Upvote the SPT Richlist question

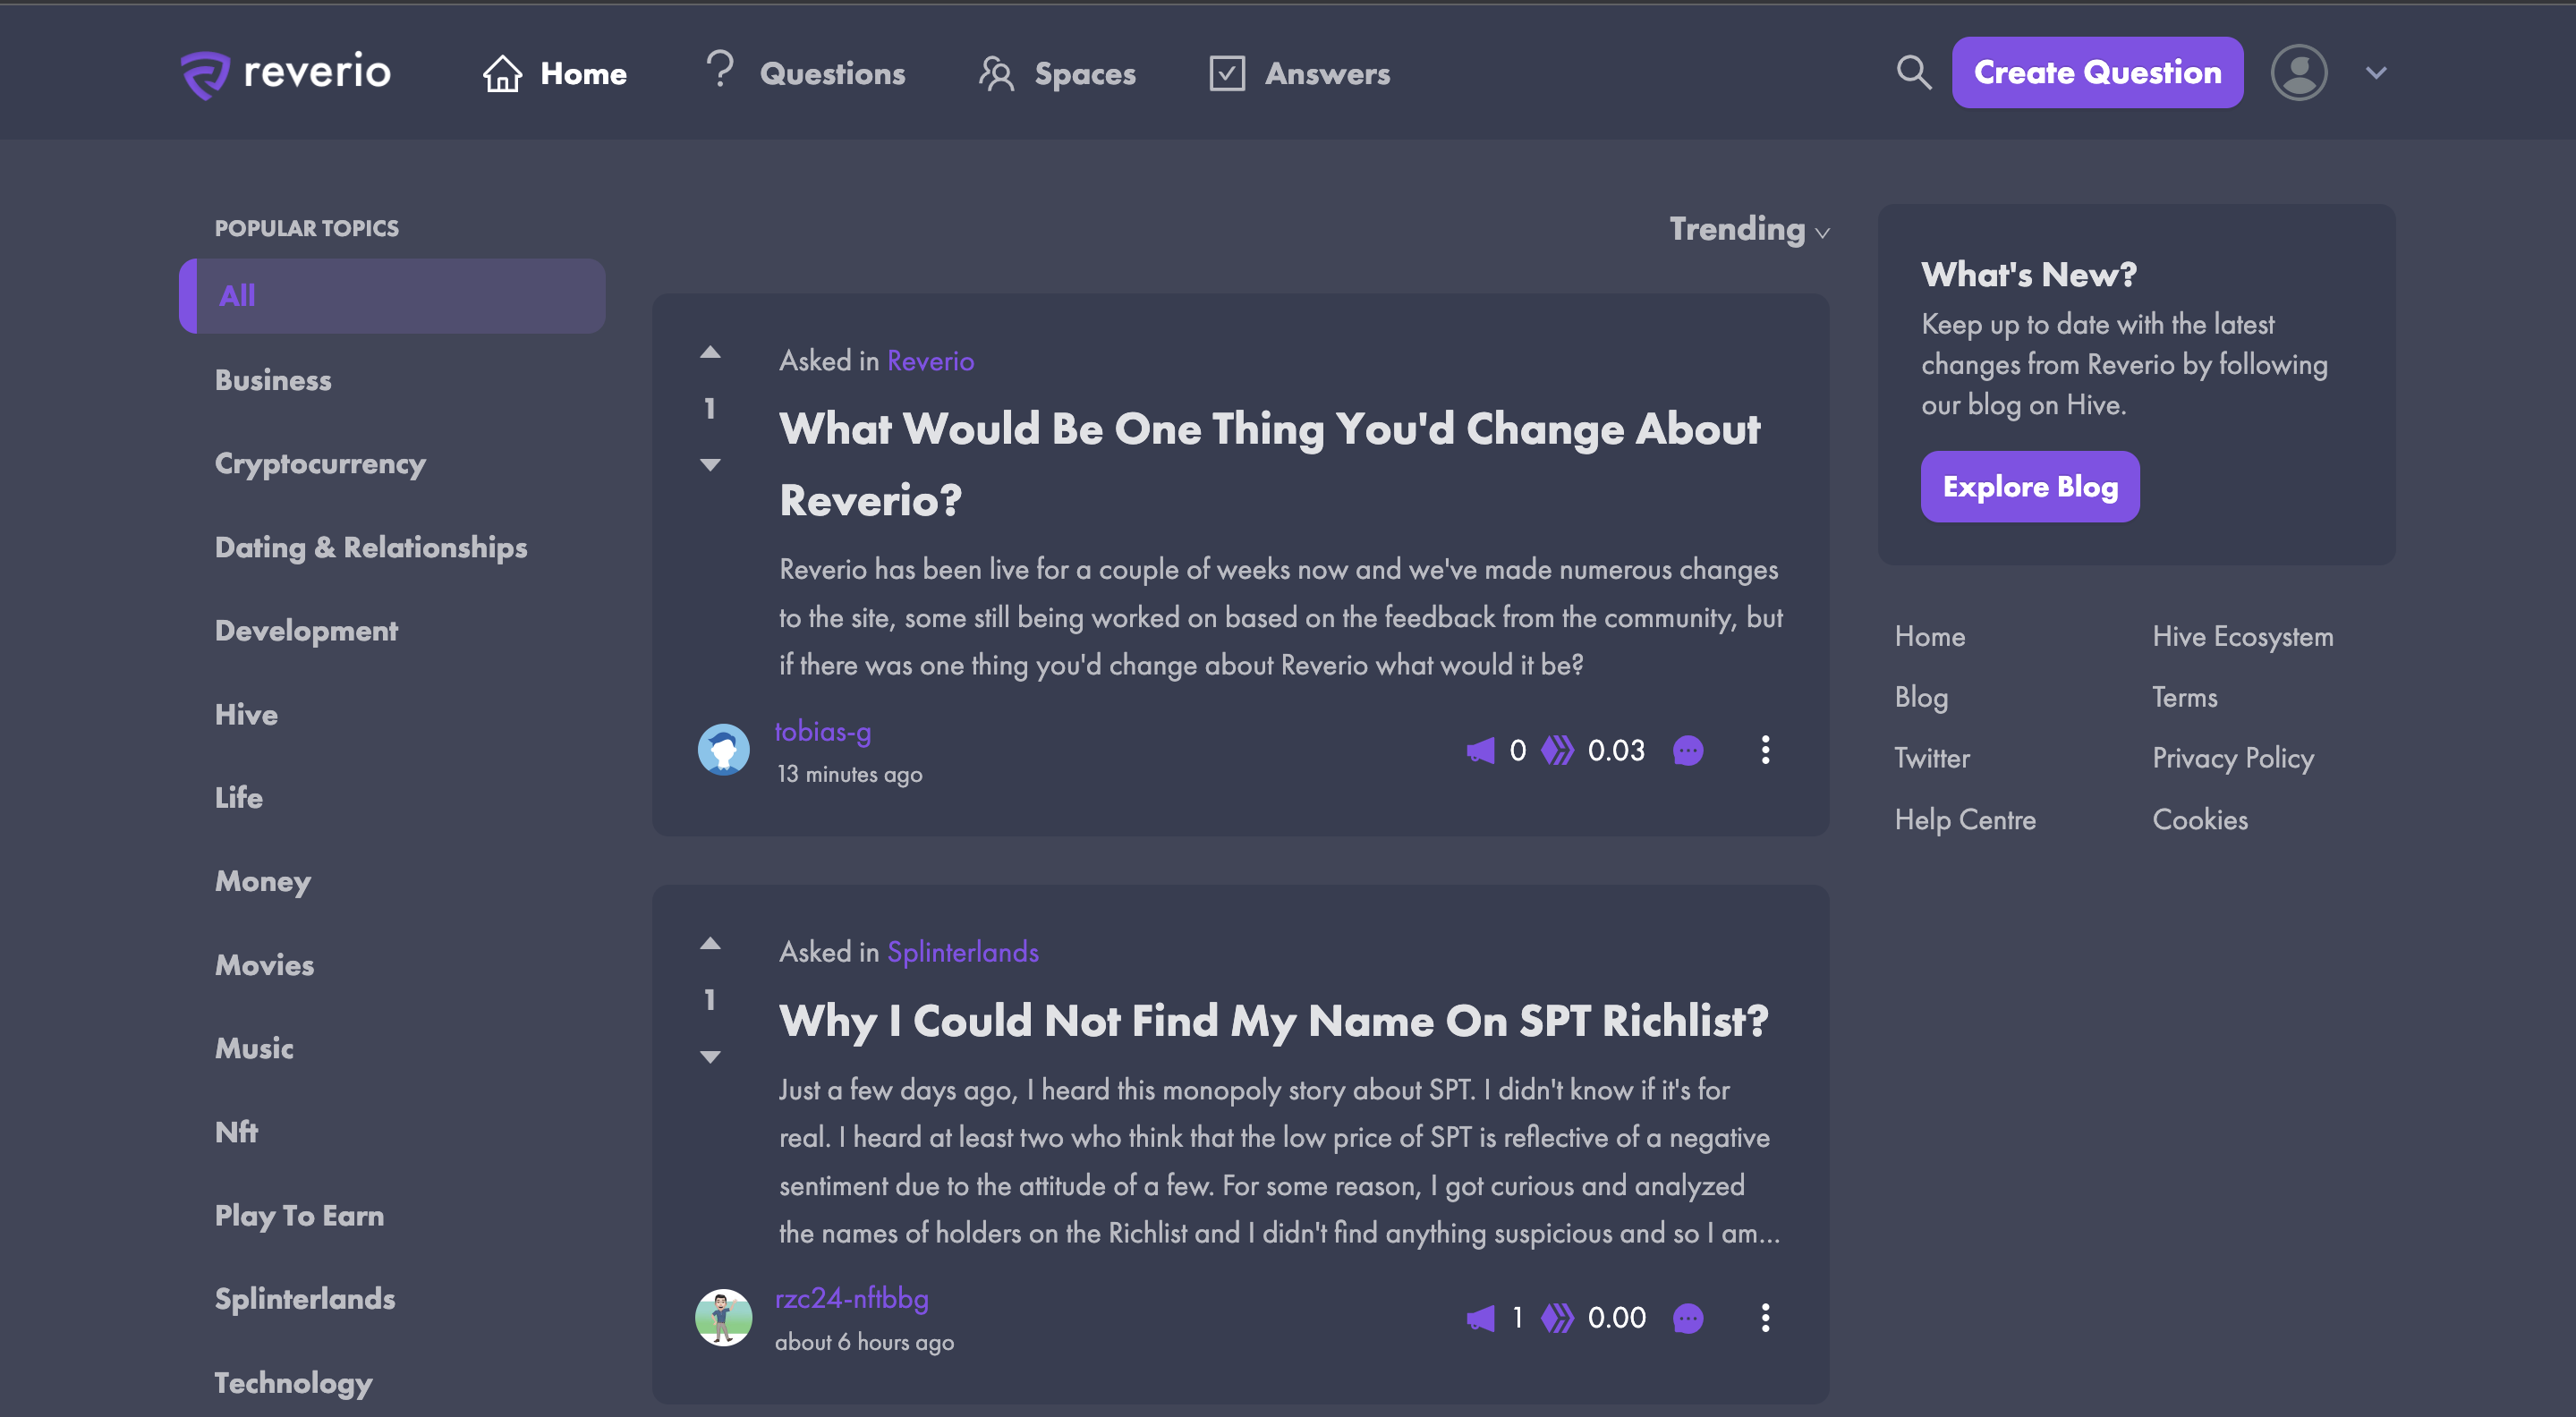click(710, 943)
